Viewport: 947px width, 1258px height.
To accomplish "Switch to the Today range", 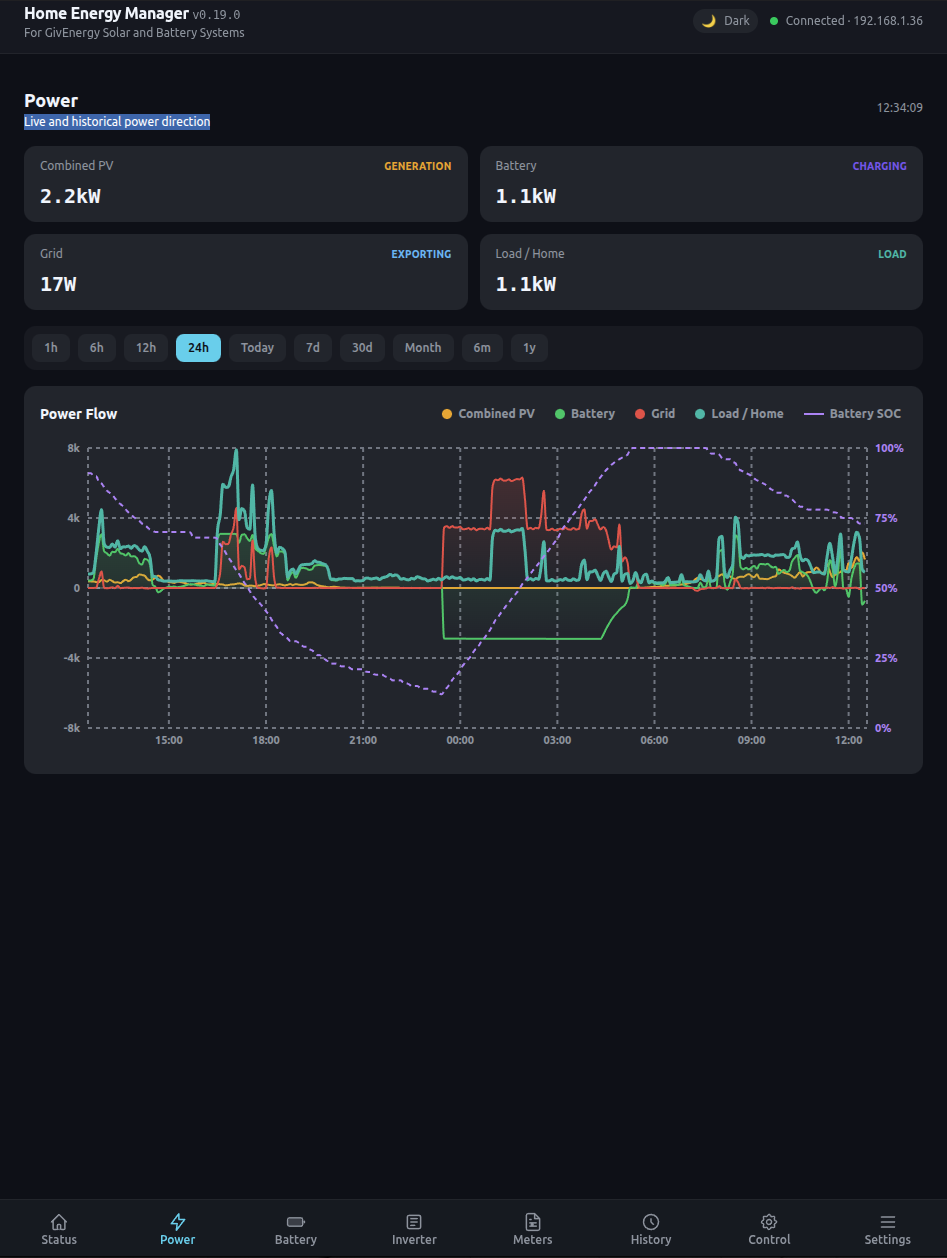I will click(x=257, y=348).
